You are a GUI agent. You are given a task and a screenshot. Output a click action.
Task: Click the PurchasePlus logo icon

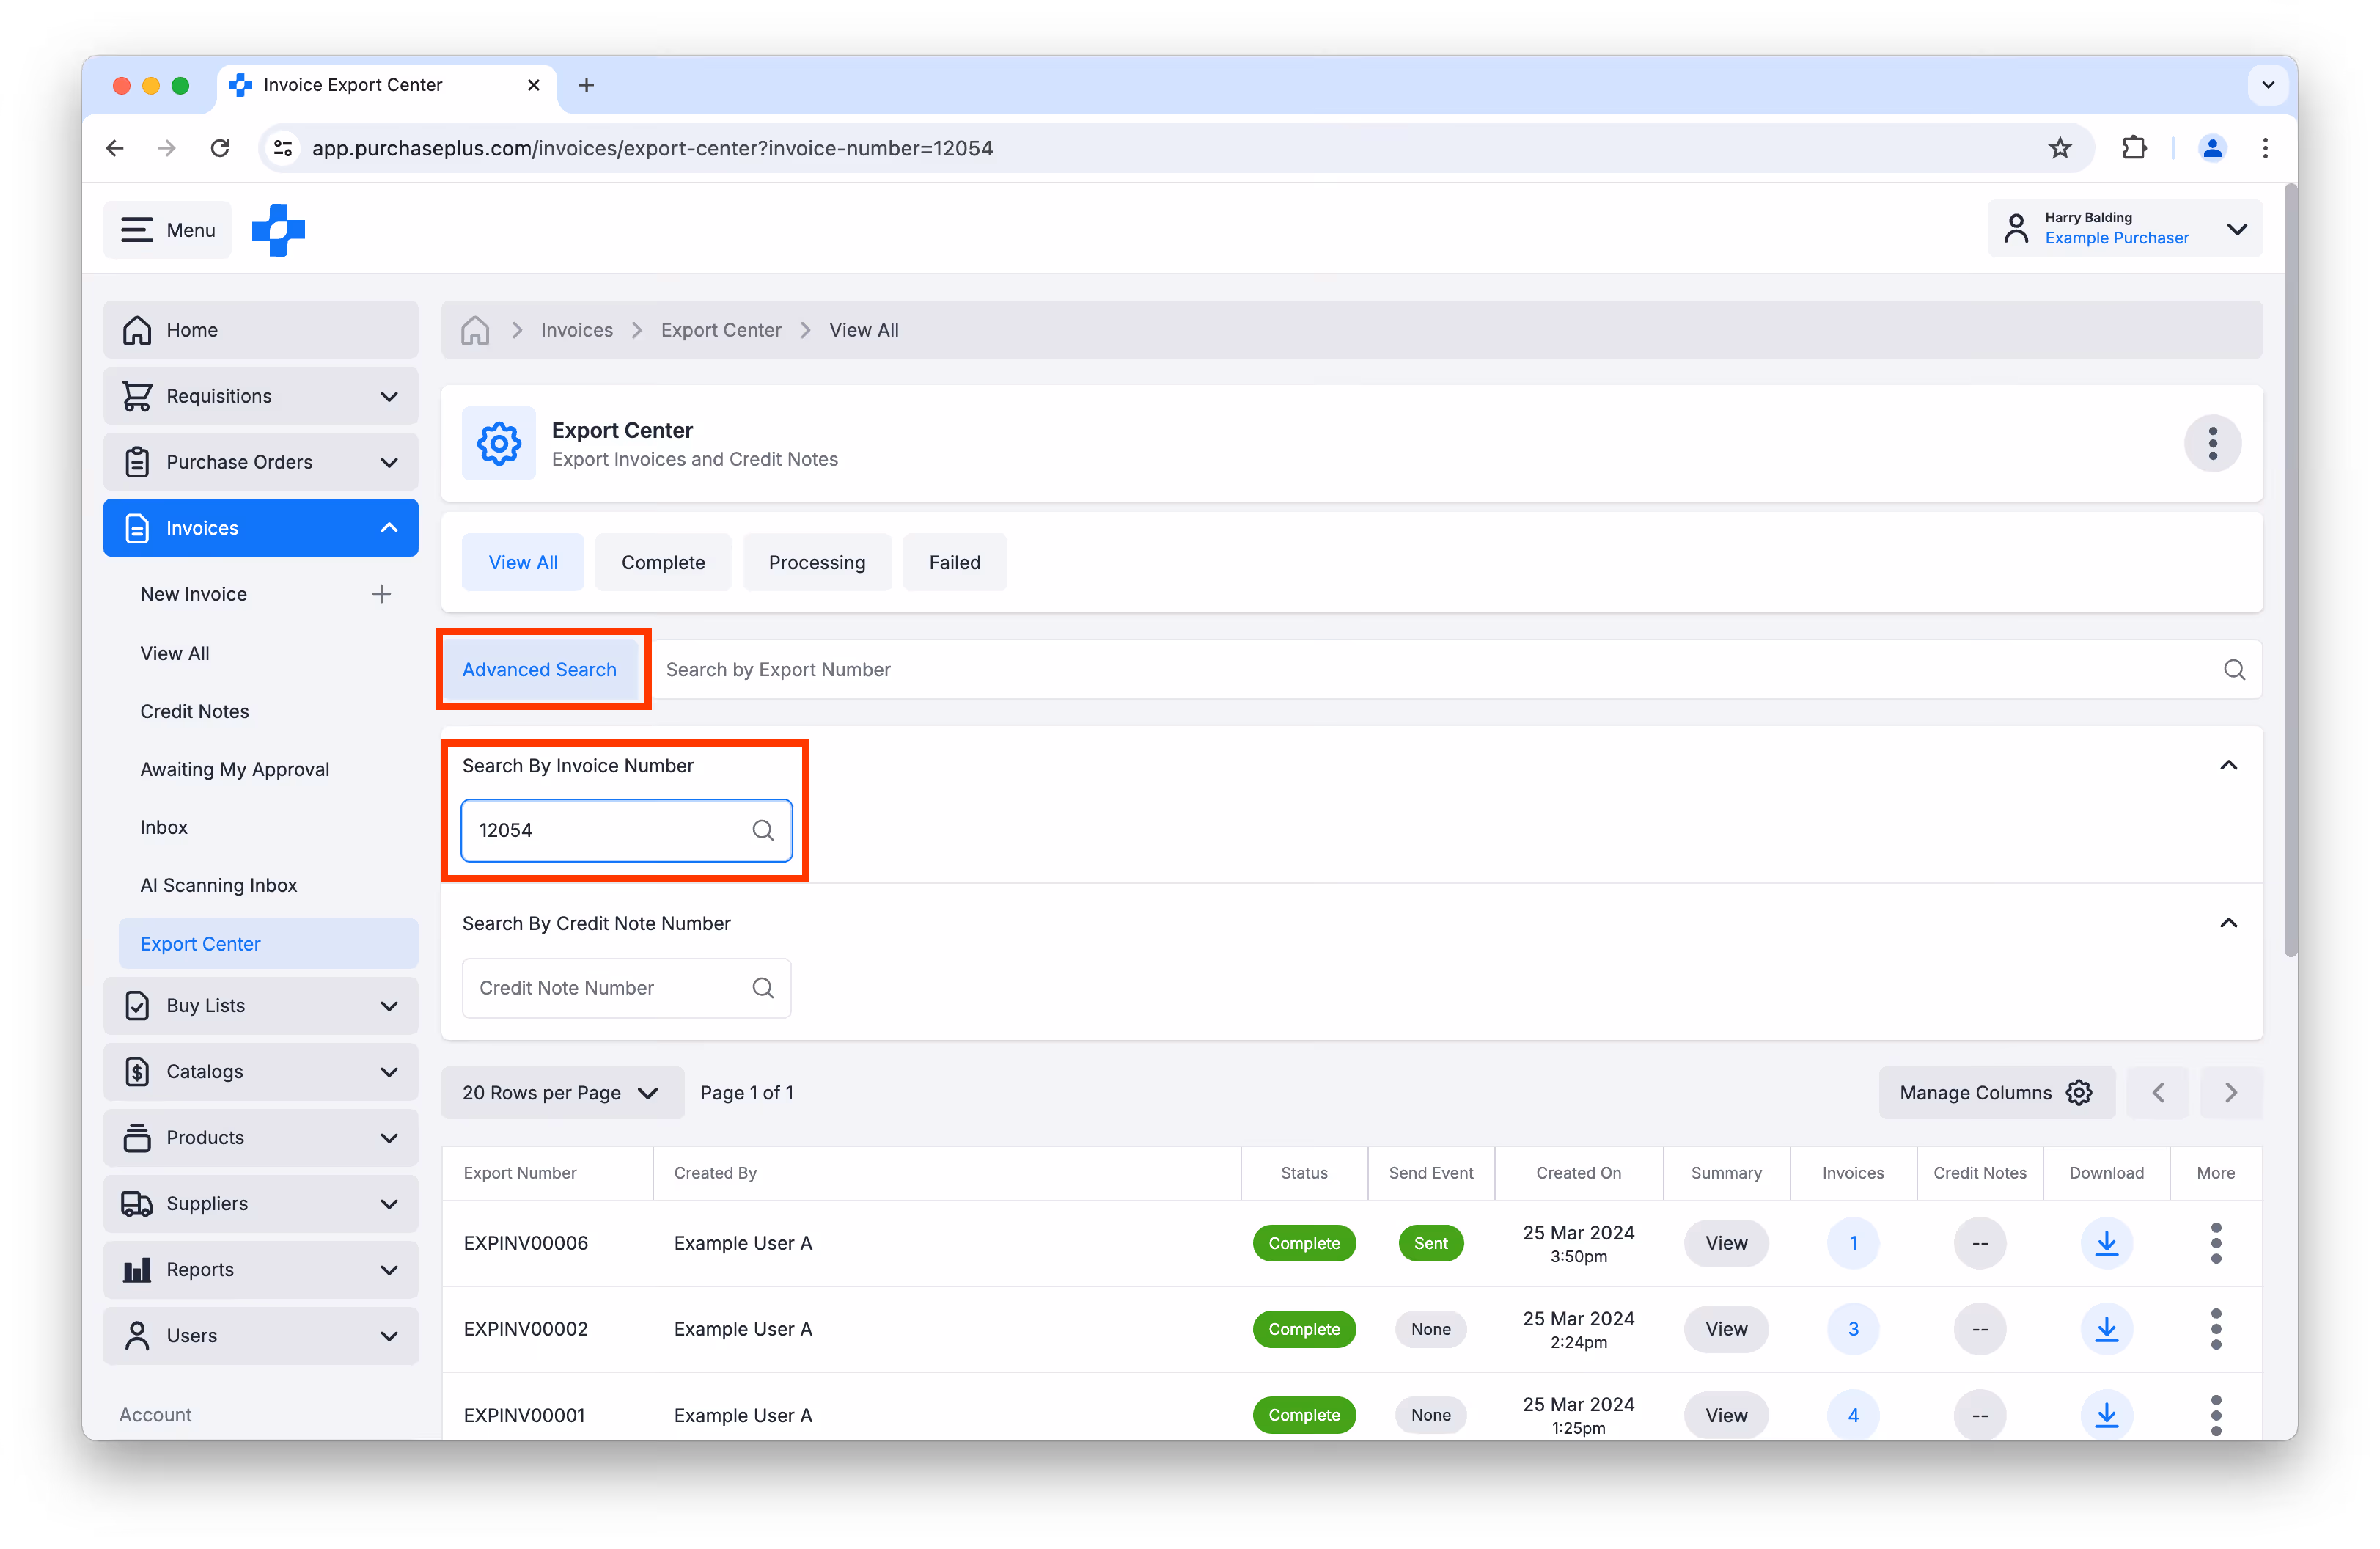[278, 230]
